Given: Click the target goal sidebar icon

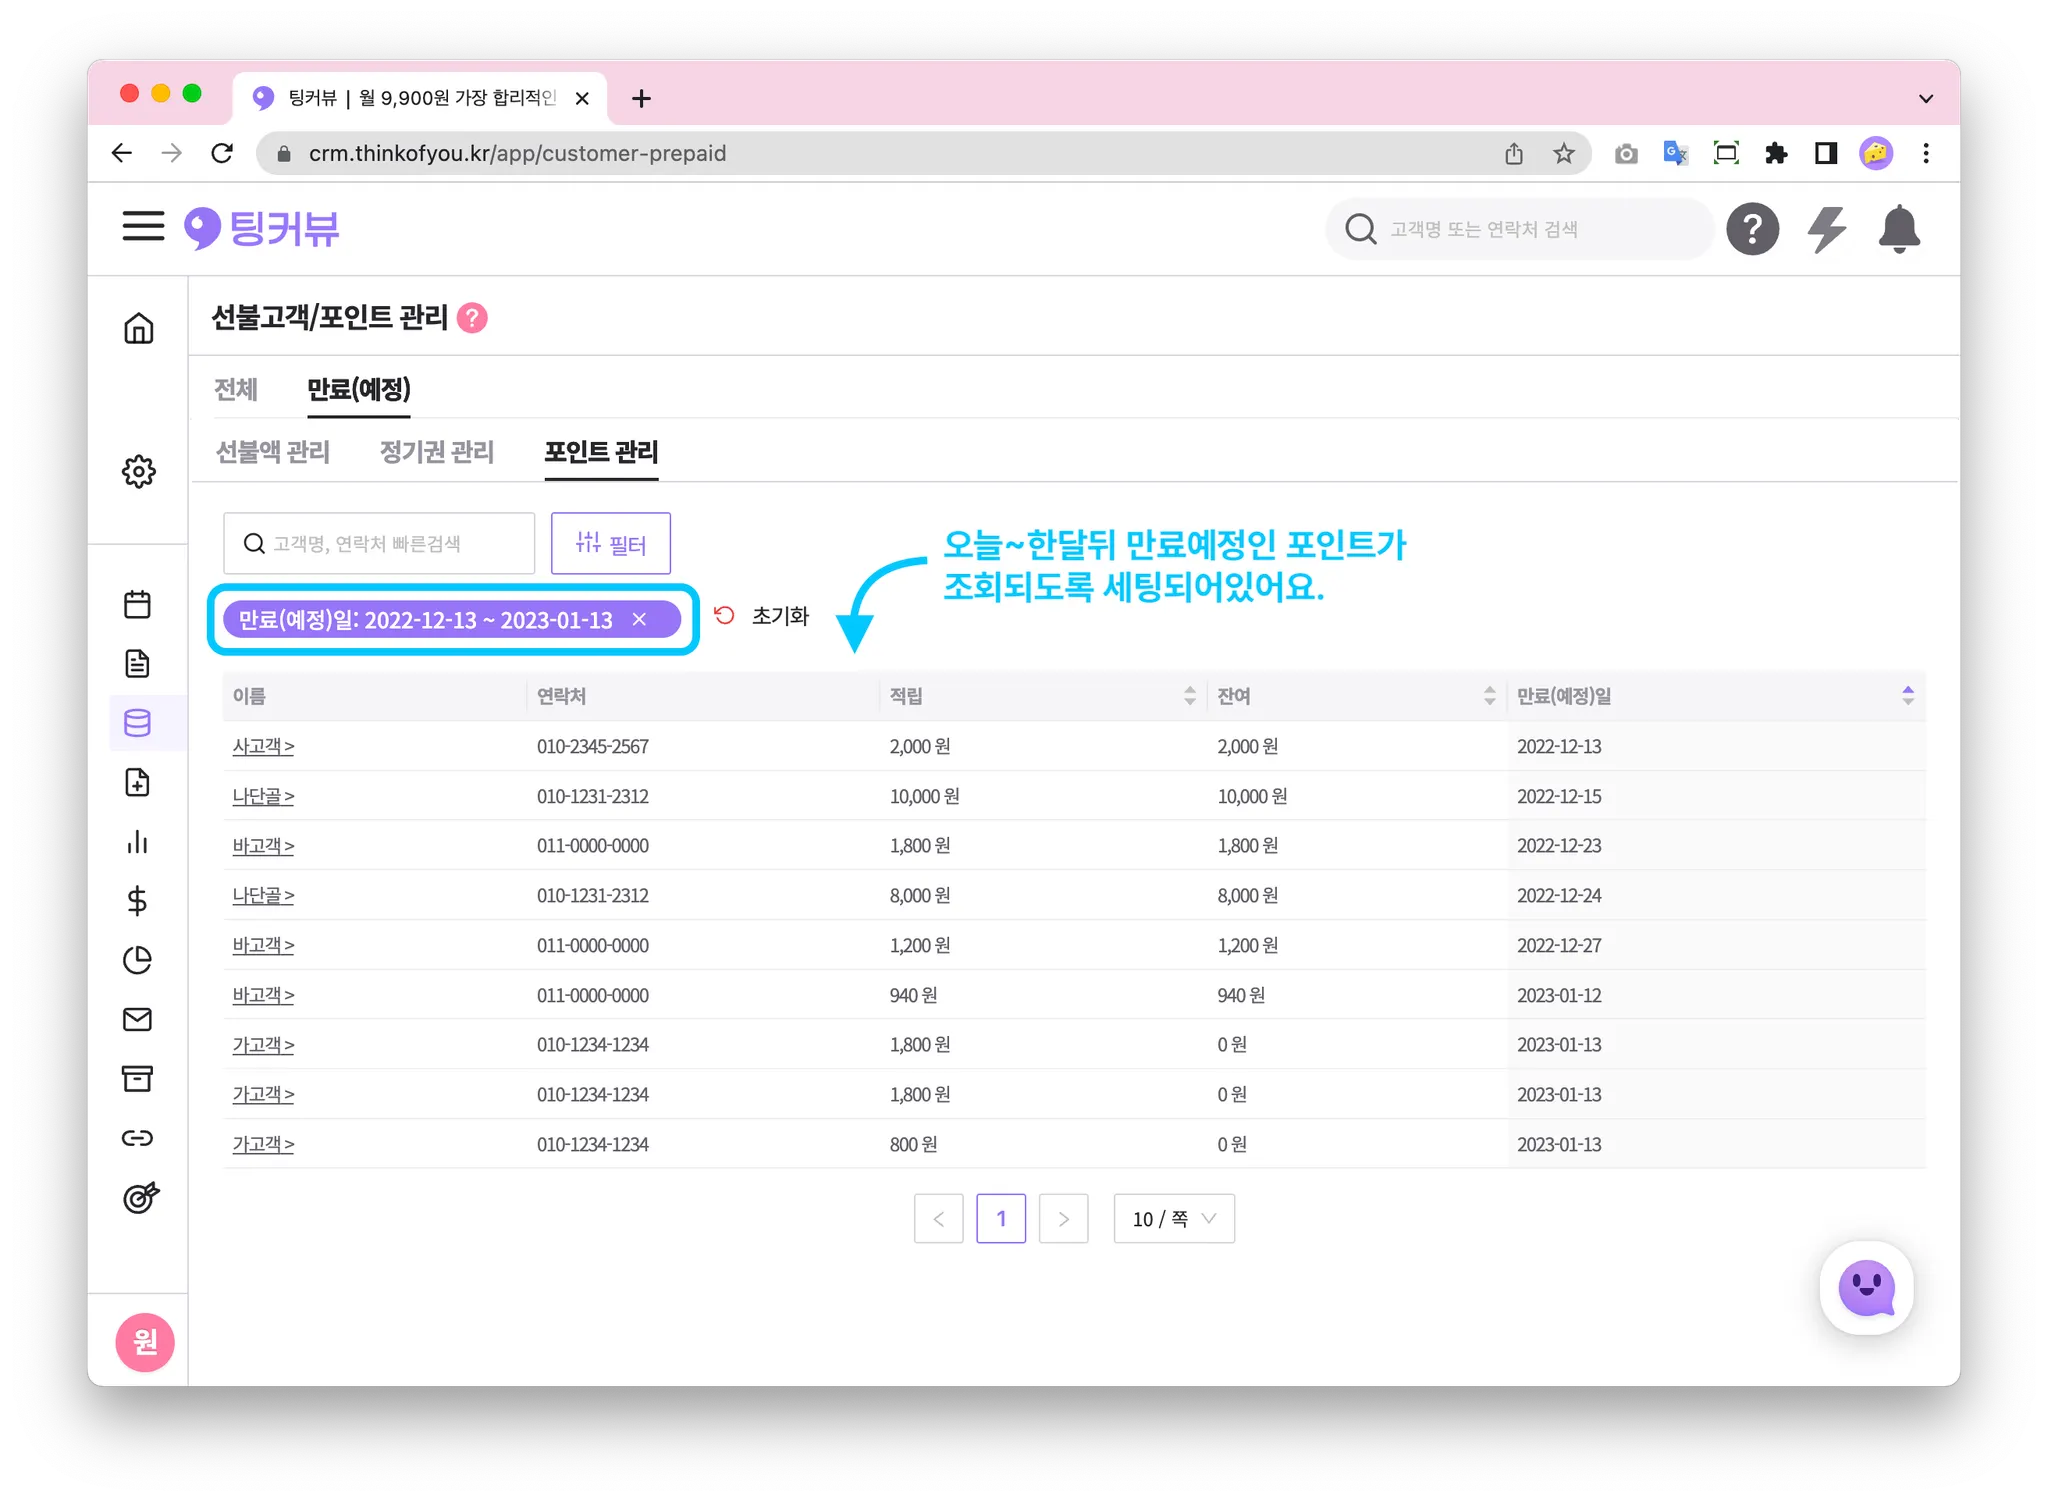Looking at the screenshot, I should tap(140, 1197).
